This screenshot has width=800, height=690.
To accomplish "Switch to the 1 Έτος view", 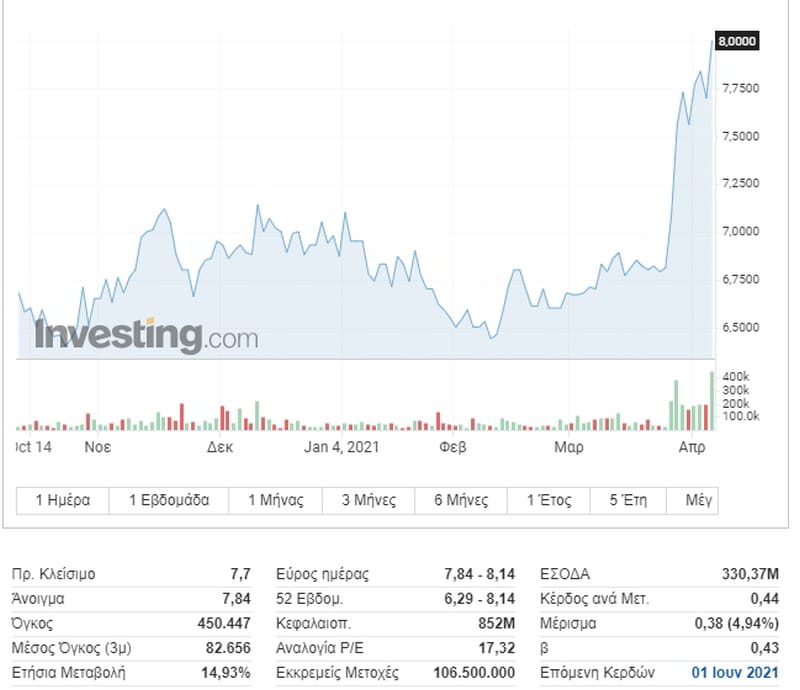I will [x=551, y=500].
